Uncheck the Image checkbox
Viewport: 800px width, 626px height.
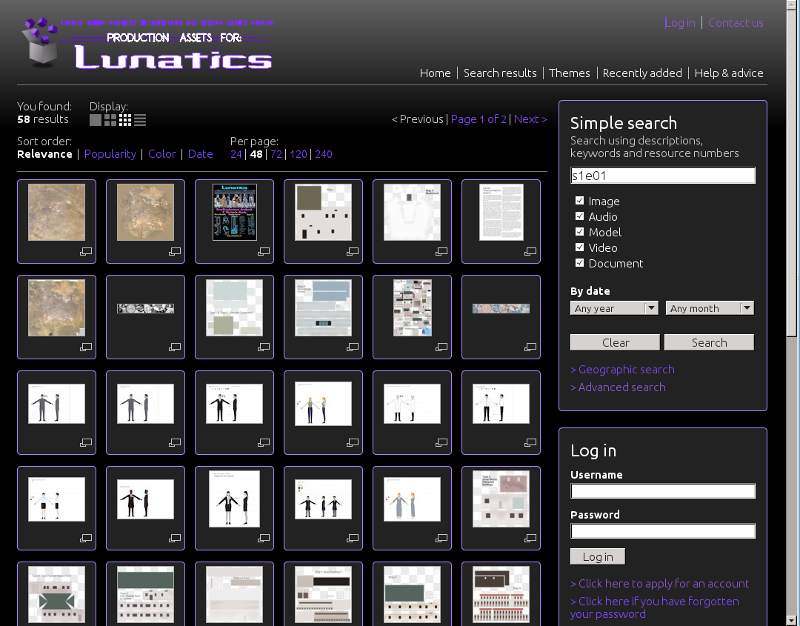click(580, 201)
